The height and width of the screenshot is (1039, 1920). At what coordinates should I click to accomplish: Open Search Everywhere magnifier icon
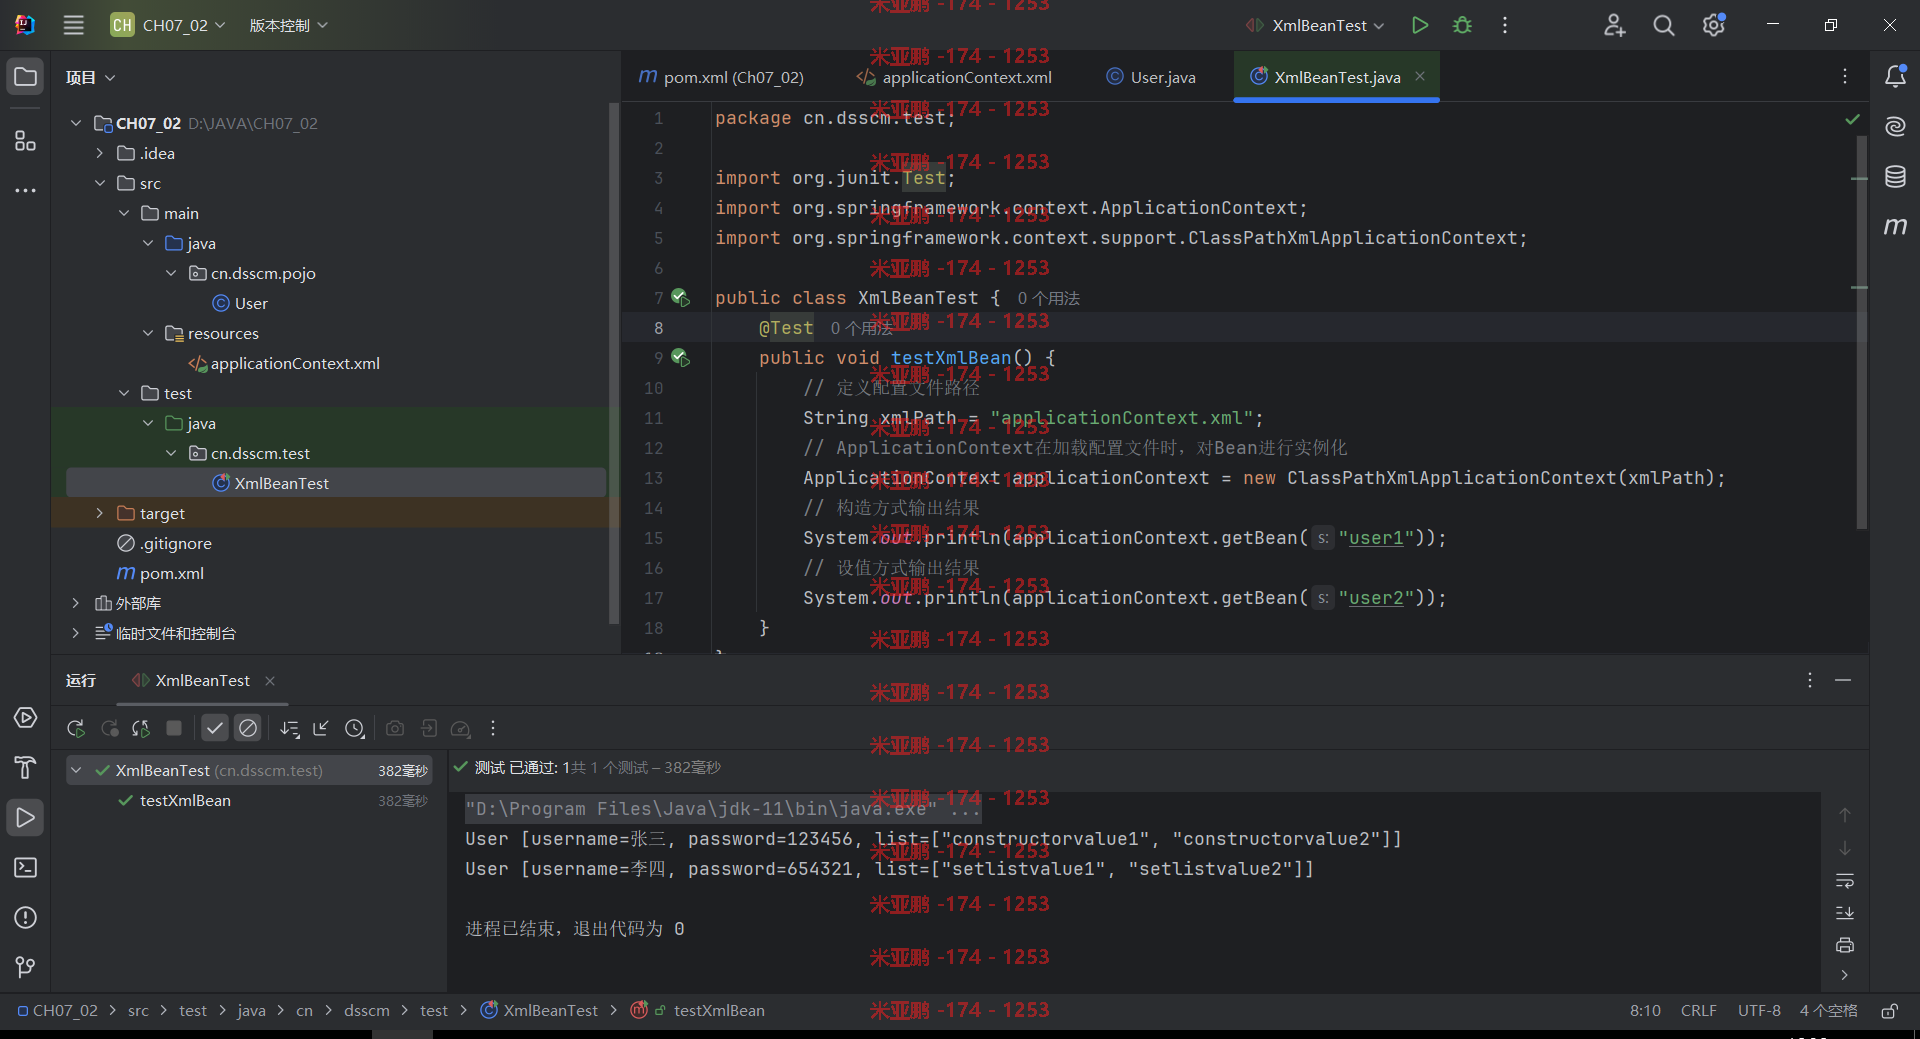coord(1664,25)
